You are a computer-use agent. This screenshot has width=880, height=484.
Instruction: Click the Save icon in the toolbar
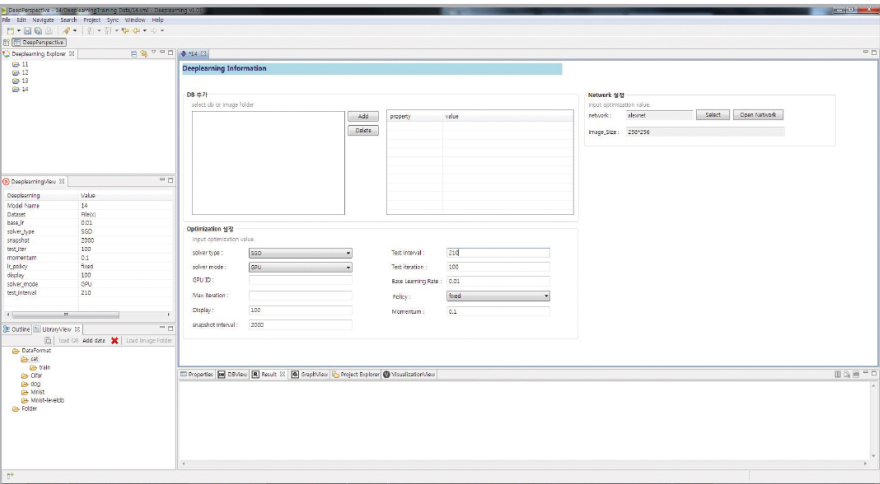[28, 31]
